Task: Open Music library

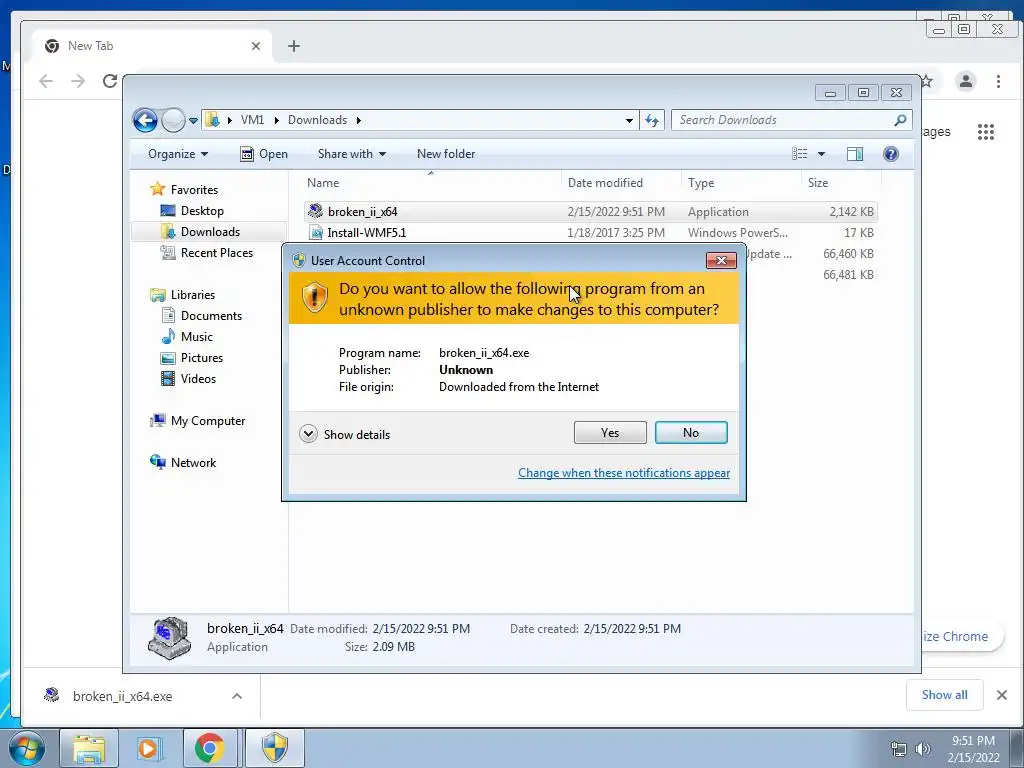Action: (x=197, y=336)
